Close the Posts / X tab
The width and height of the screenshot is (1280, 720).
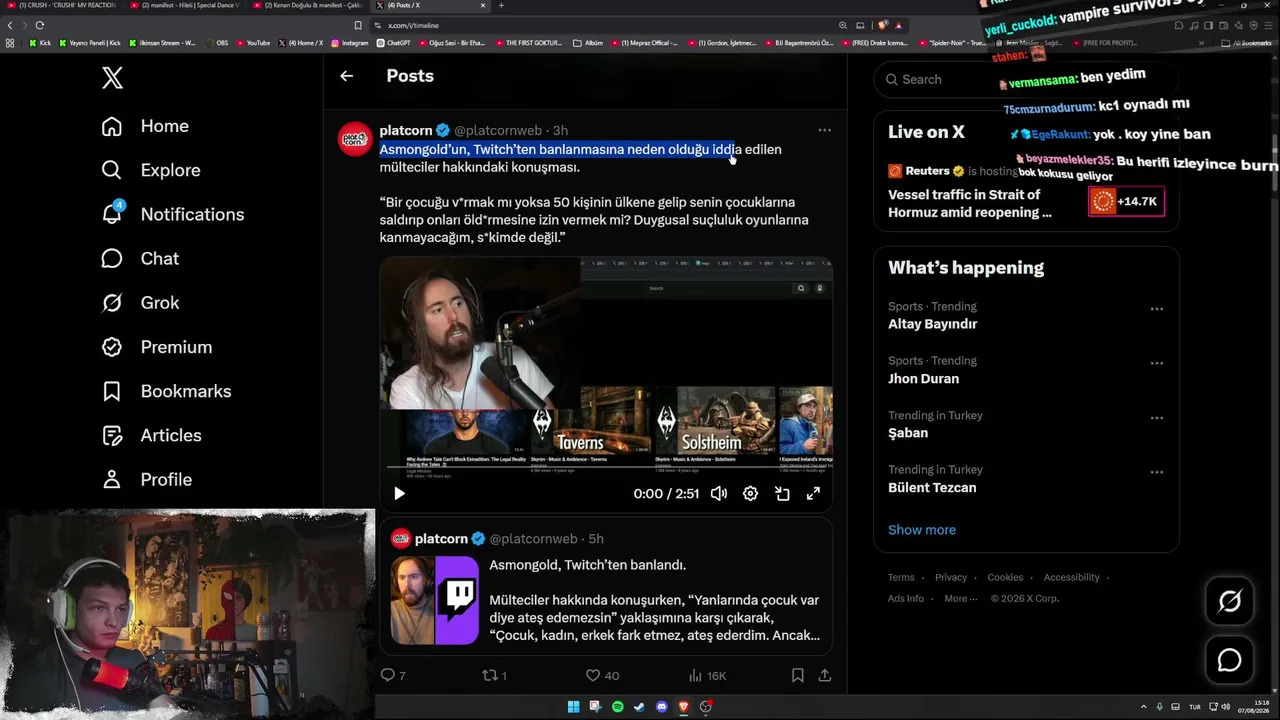[x=482, y=6]
